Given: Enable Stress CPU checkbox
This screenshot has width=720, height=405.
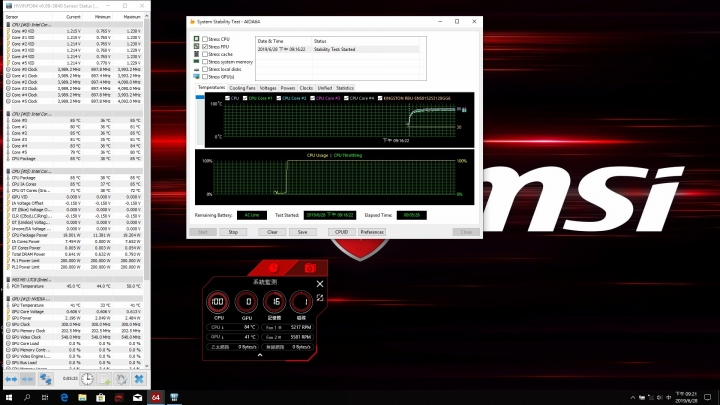Looking at the screenshot, I should click(x=205, y=39).
